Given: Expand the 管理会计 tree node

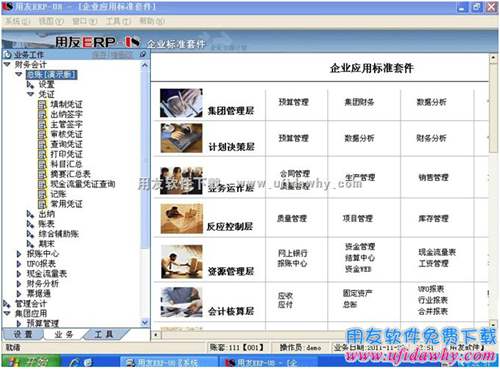Looking at the screenshot, I should 7,304.
